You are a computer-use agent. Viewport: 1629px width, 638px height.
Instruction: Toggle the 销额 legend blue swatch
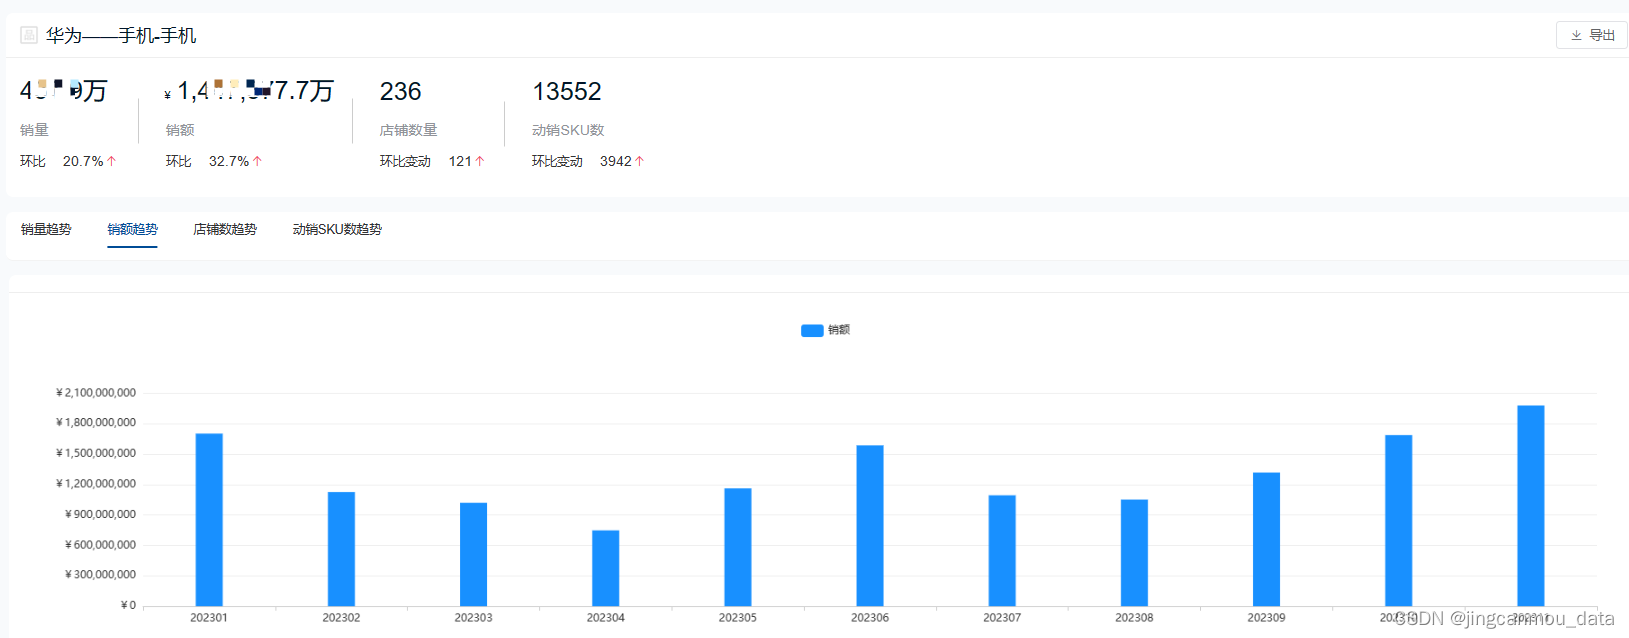tap(812, 330)
